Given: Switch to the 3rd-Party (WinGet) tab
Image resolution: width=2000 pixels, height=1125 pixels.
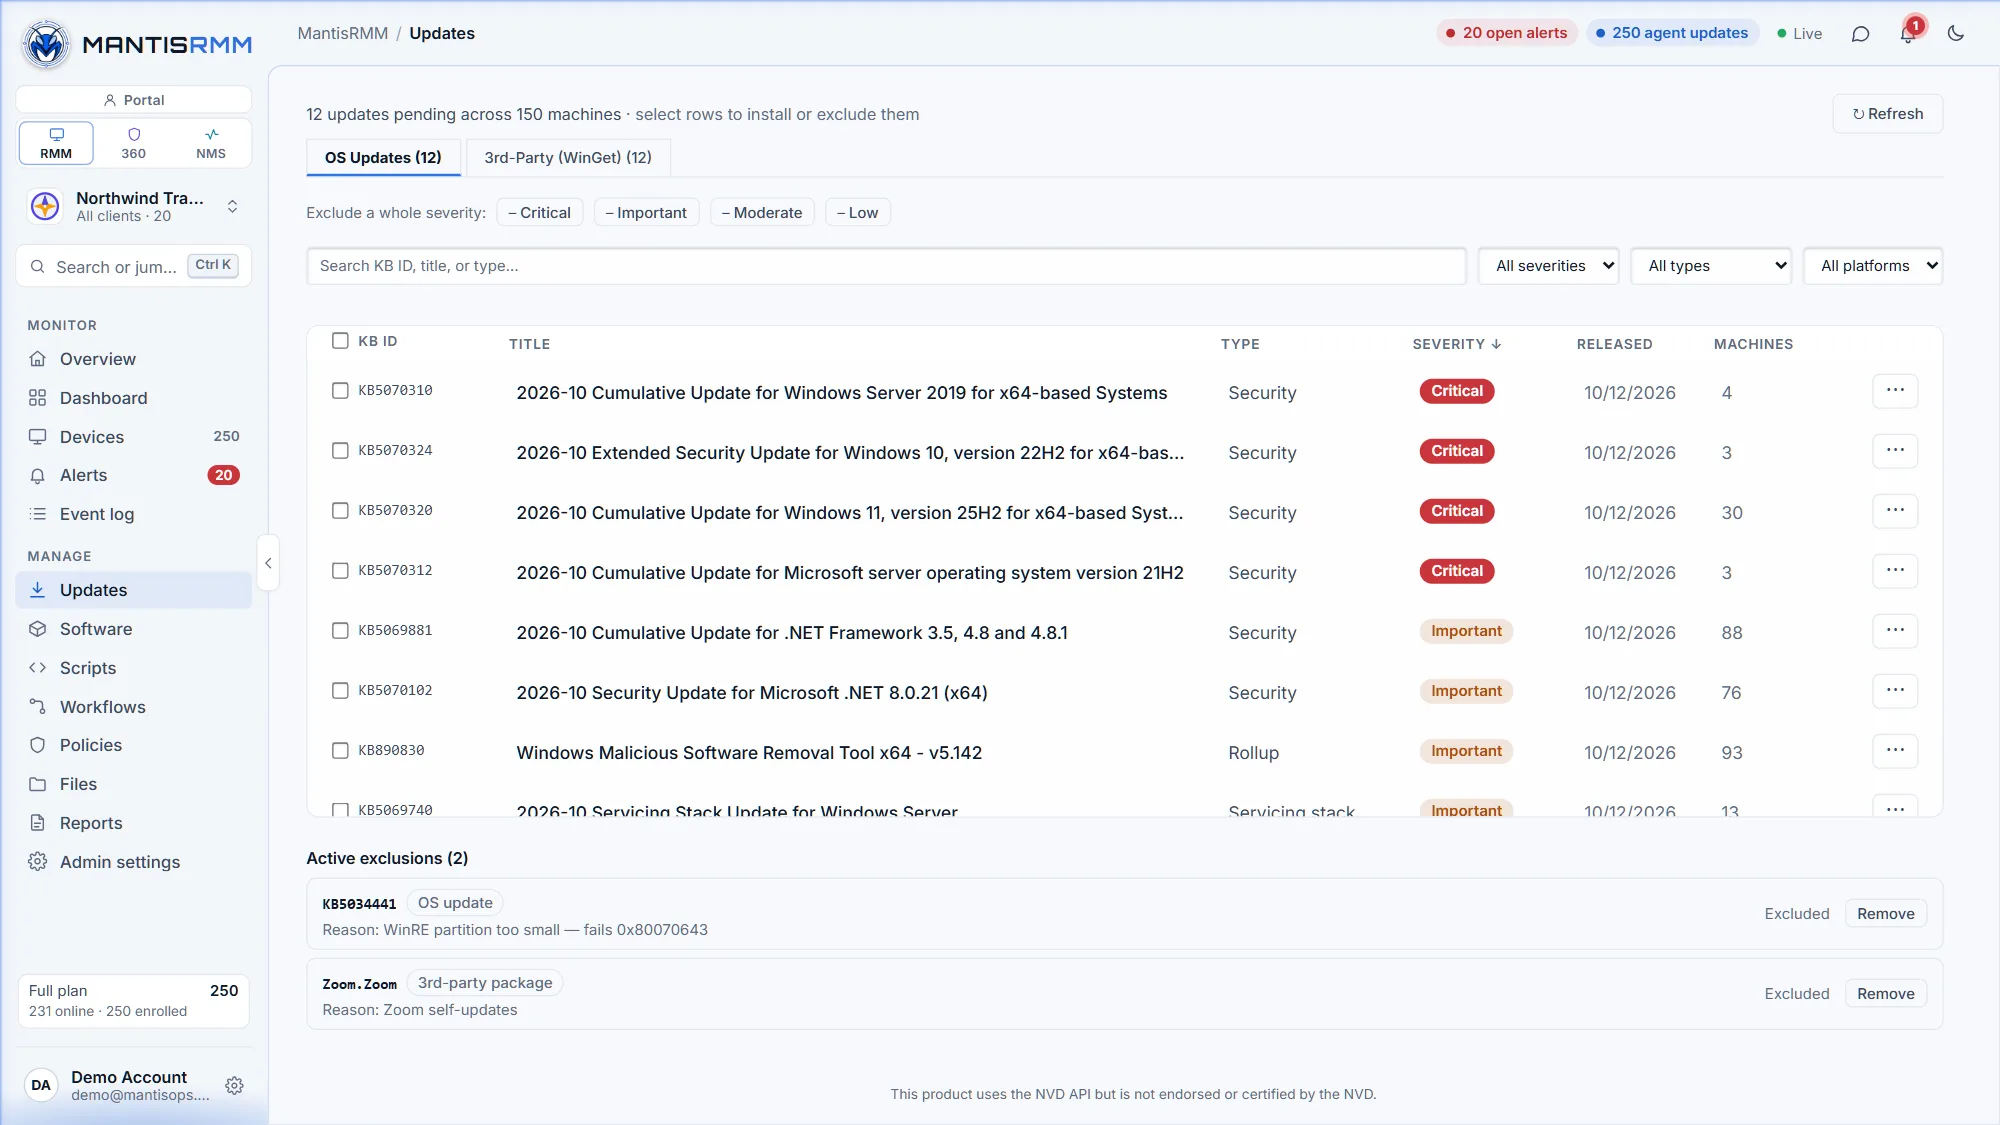Looking at the screenshot, I should [x=568, y=158].
